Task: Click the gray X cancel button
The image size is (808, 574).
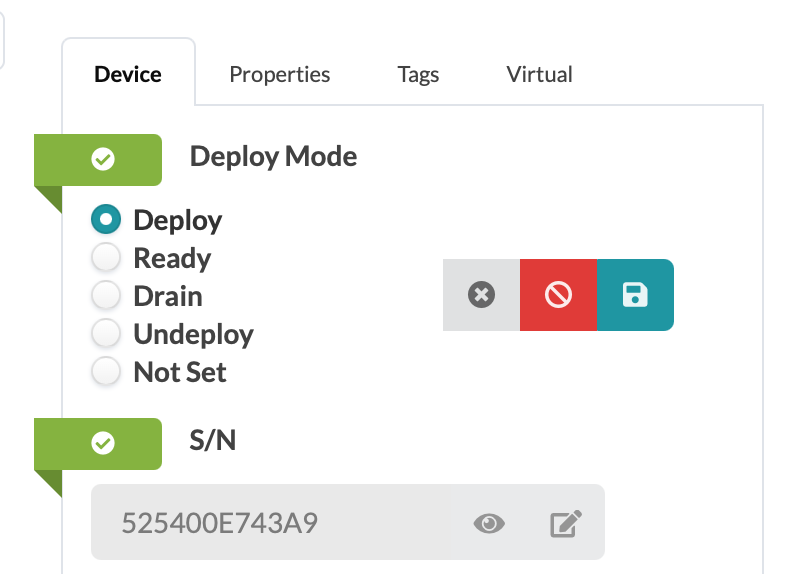Action: pyautogui.click(x=481, y=295)
